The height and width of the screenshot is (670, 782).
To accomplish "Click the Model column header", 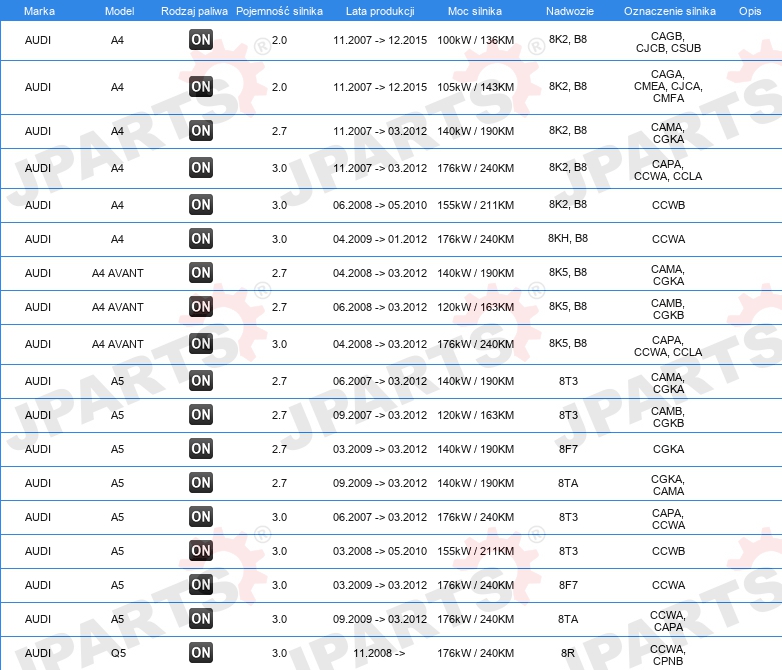I will pyautogui.click(x=119, y=11).
